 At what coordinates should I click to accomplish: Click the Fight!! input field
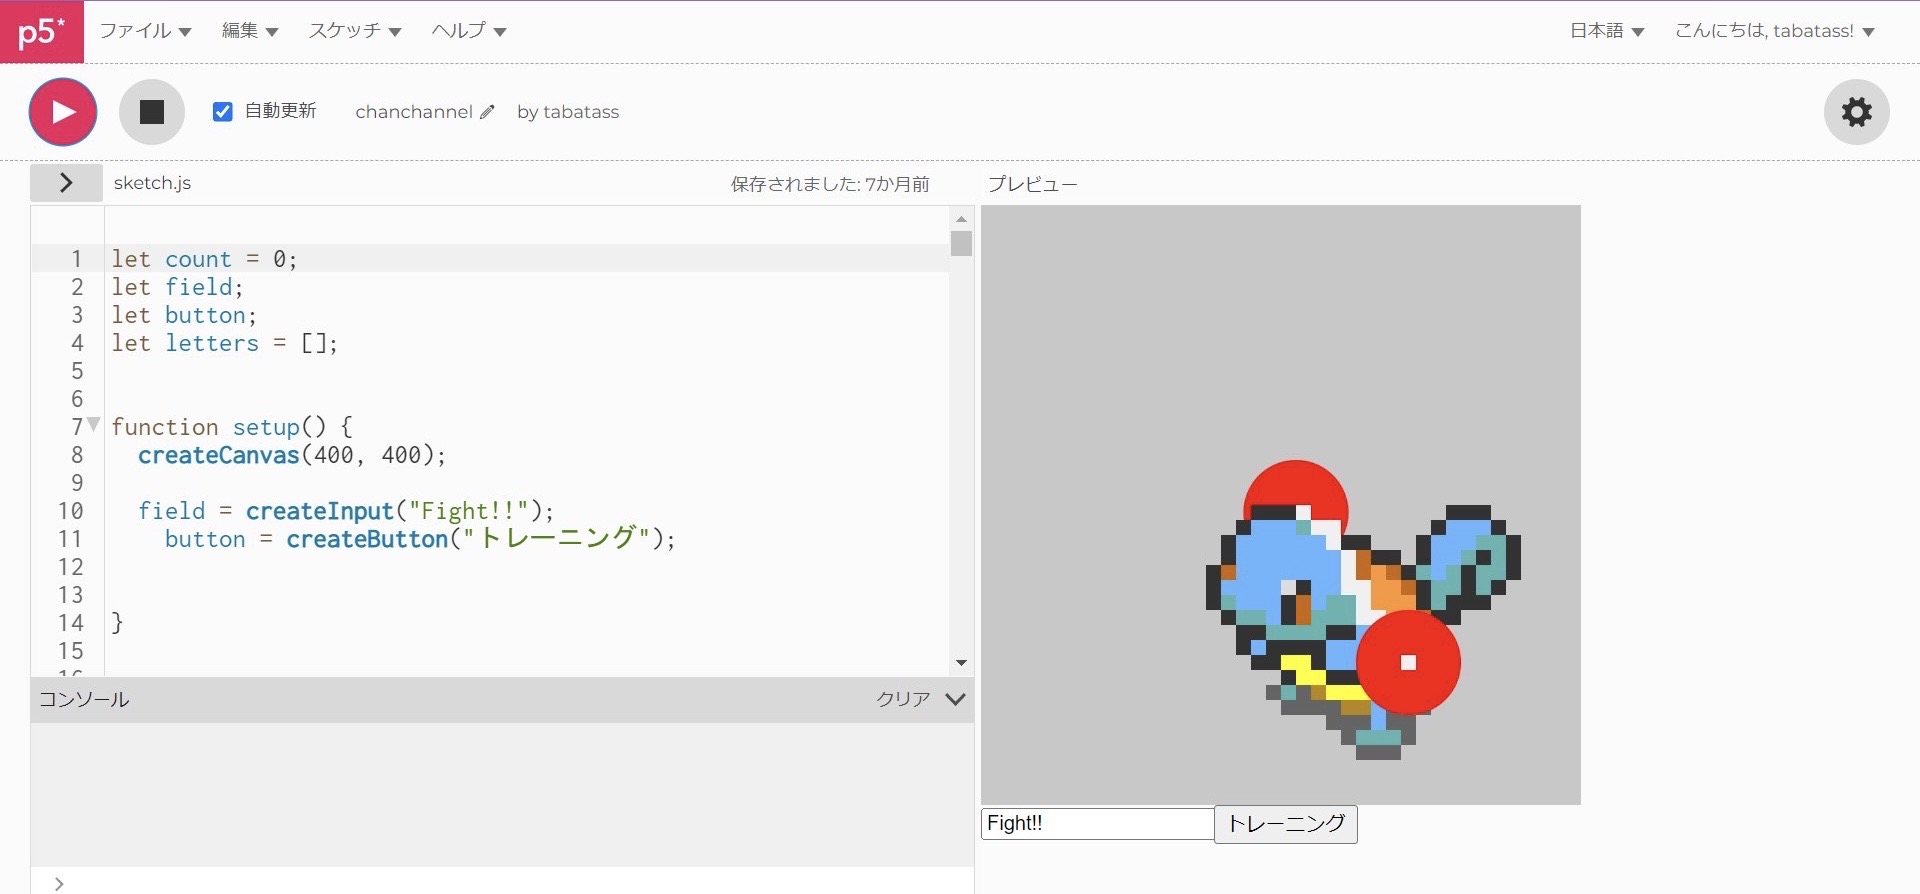(x=1098, y=823)
